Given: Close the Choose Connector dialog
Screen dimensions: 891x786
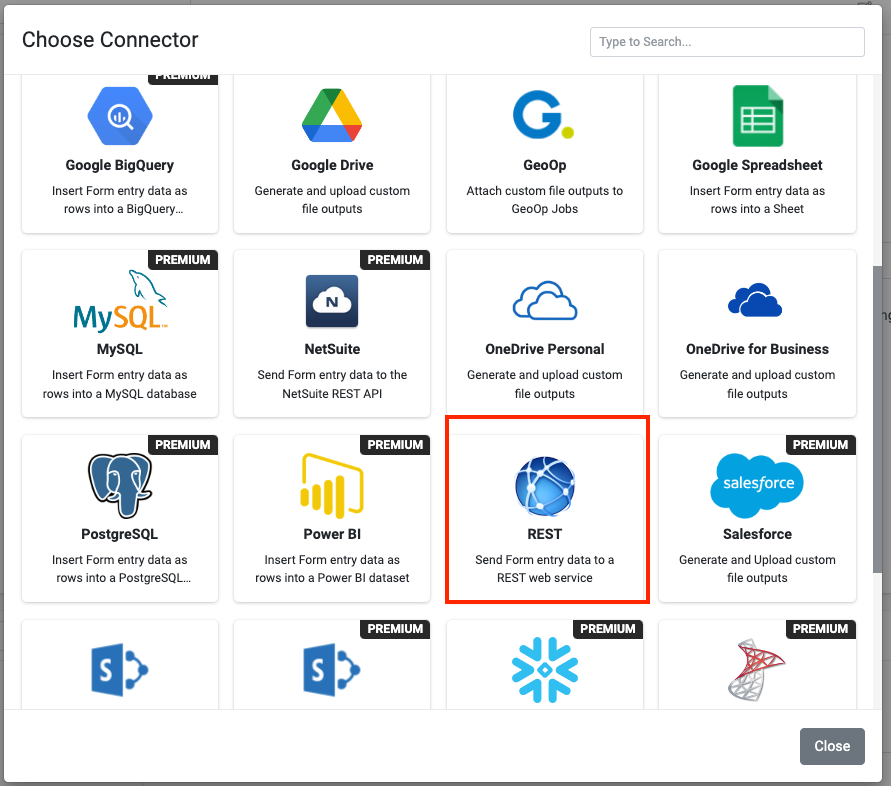Looking at the screenshot, I should 832,746.
